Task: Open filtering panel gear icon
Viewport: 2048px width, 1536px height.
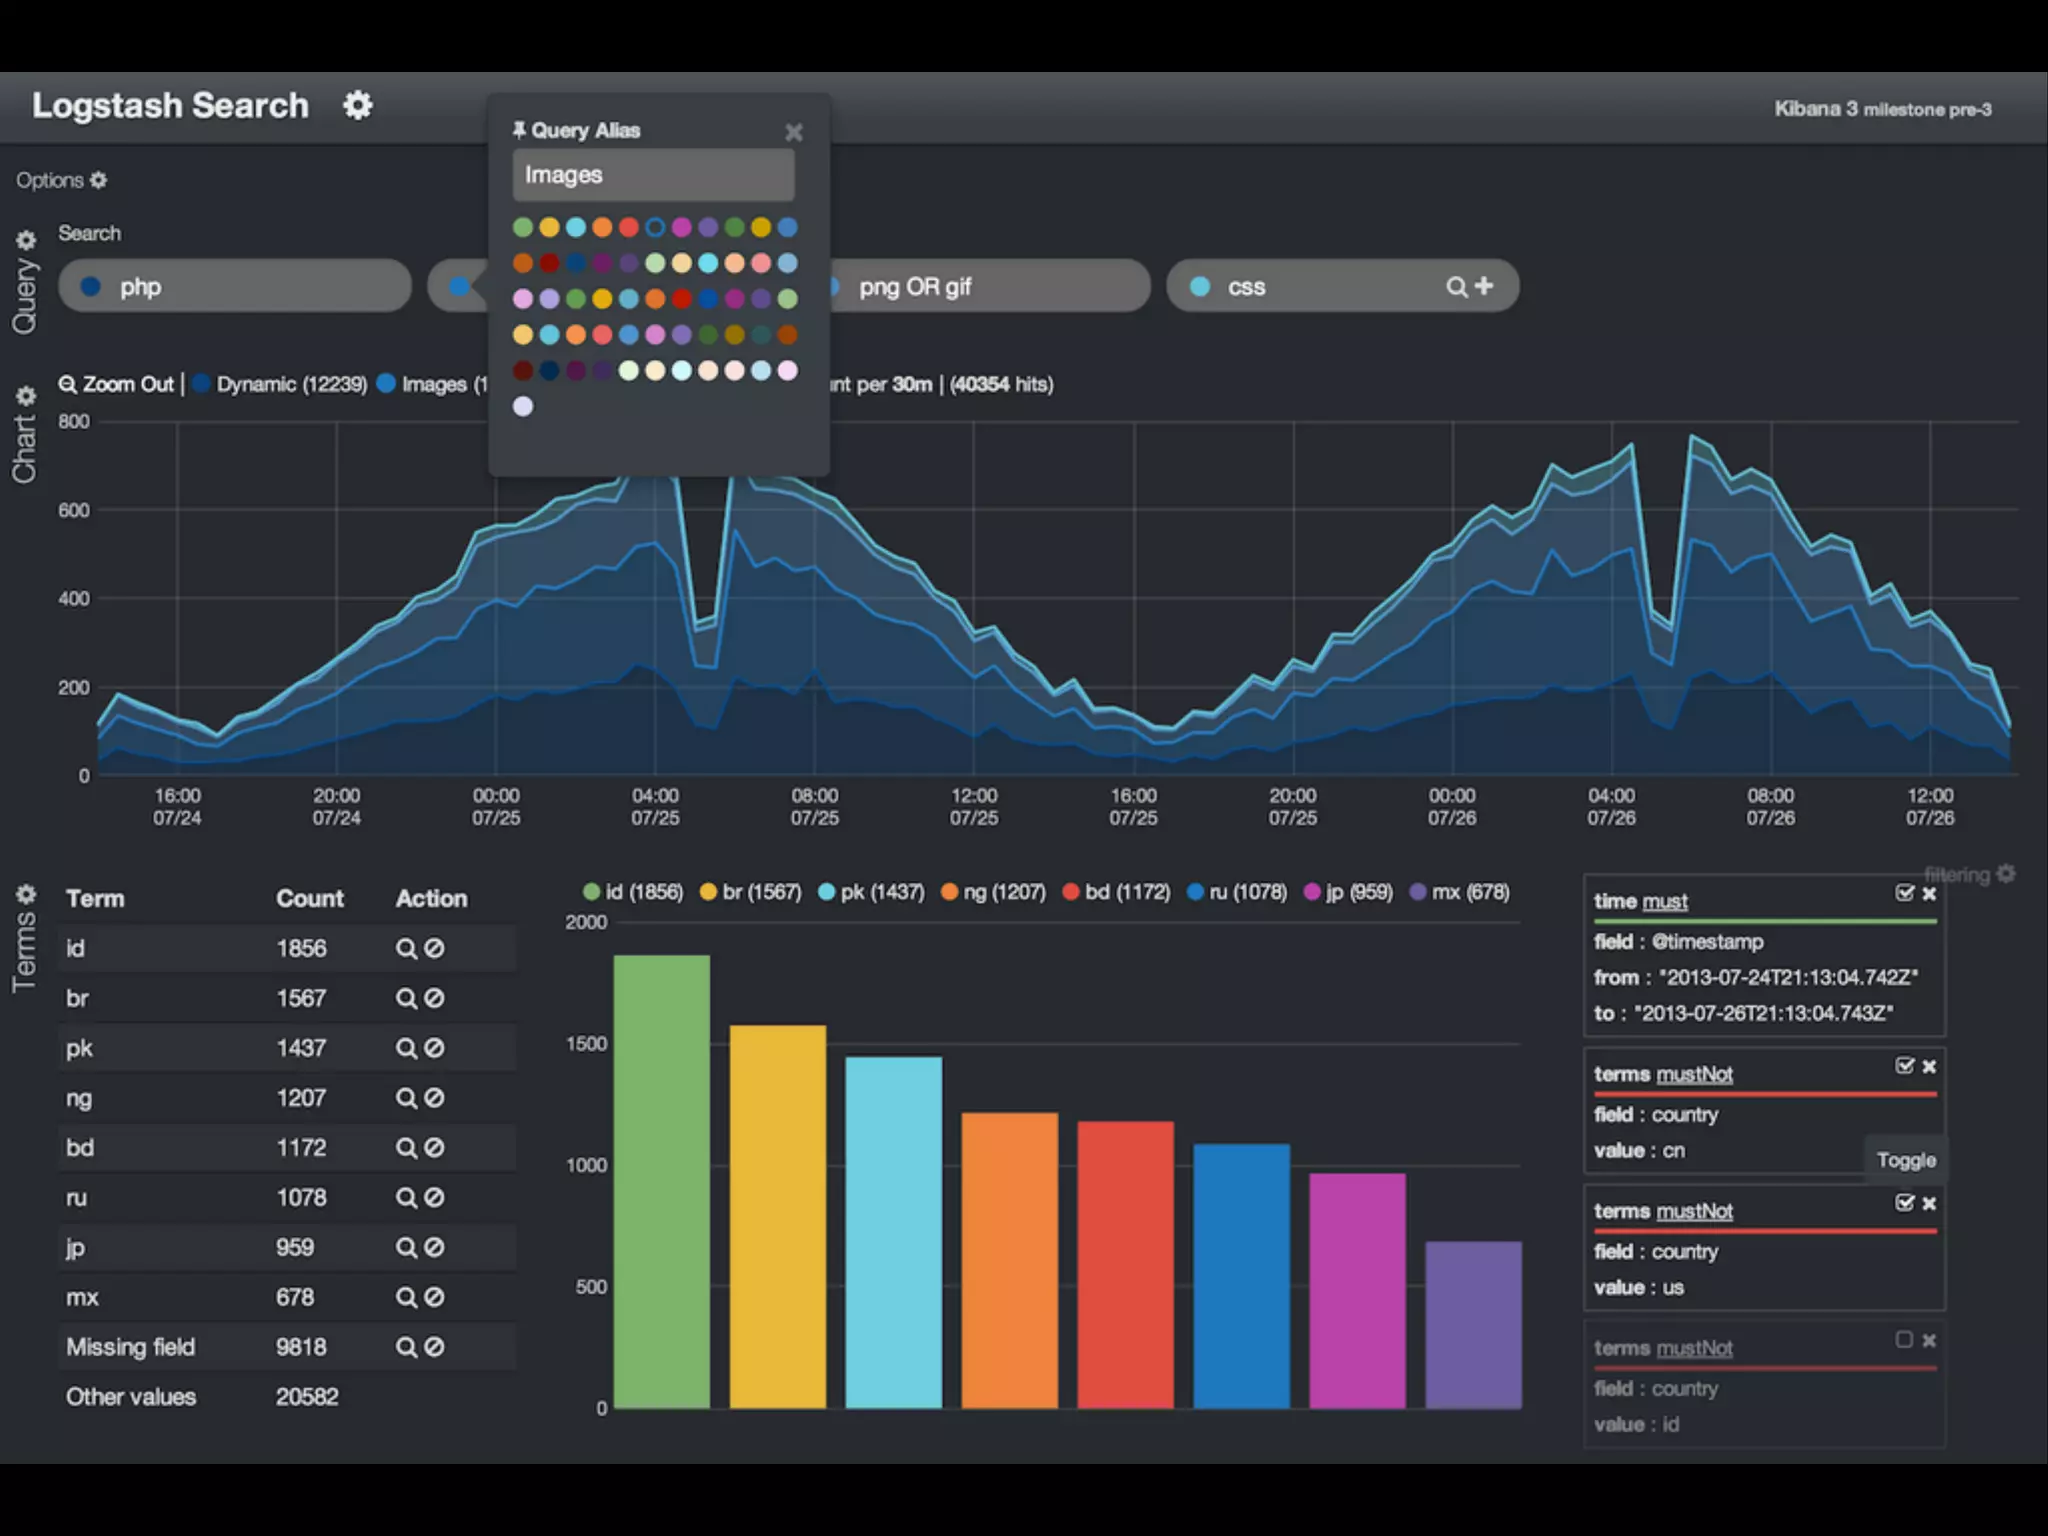Action: (x=2005, y=874)
